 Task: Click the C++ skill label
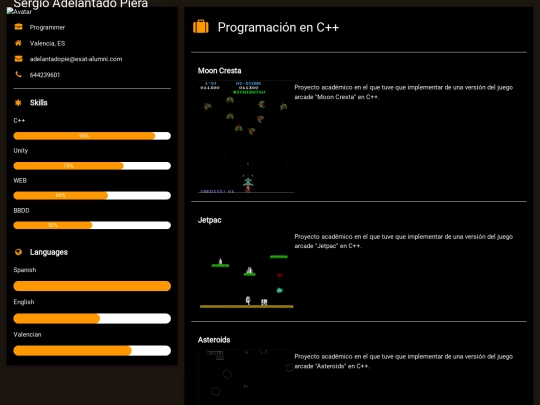19,121
